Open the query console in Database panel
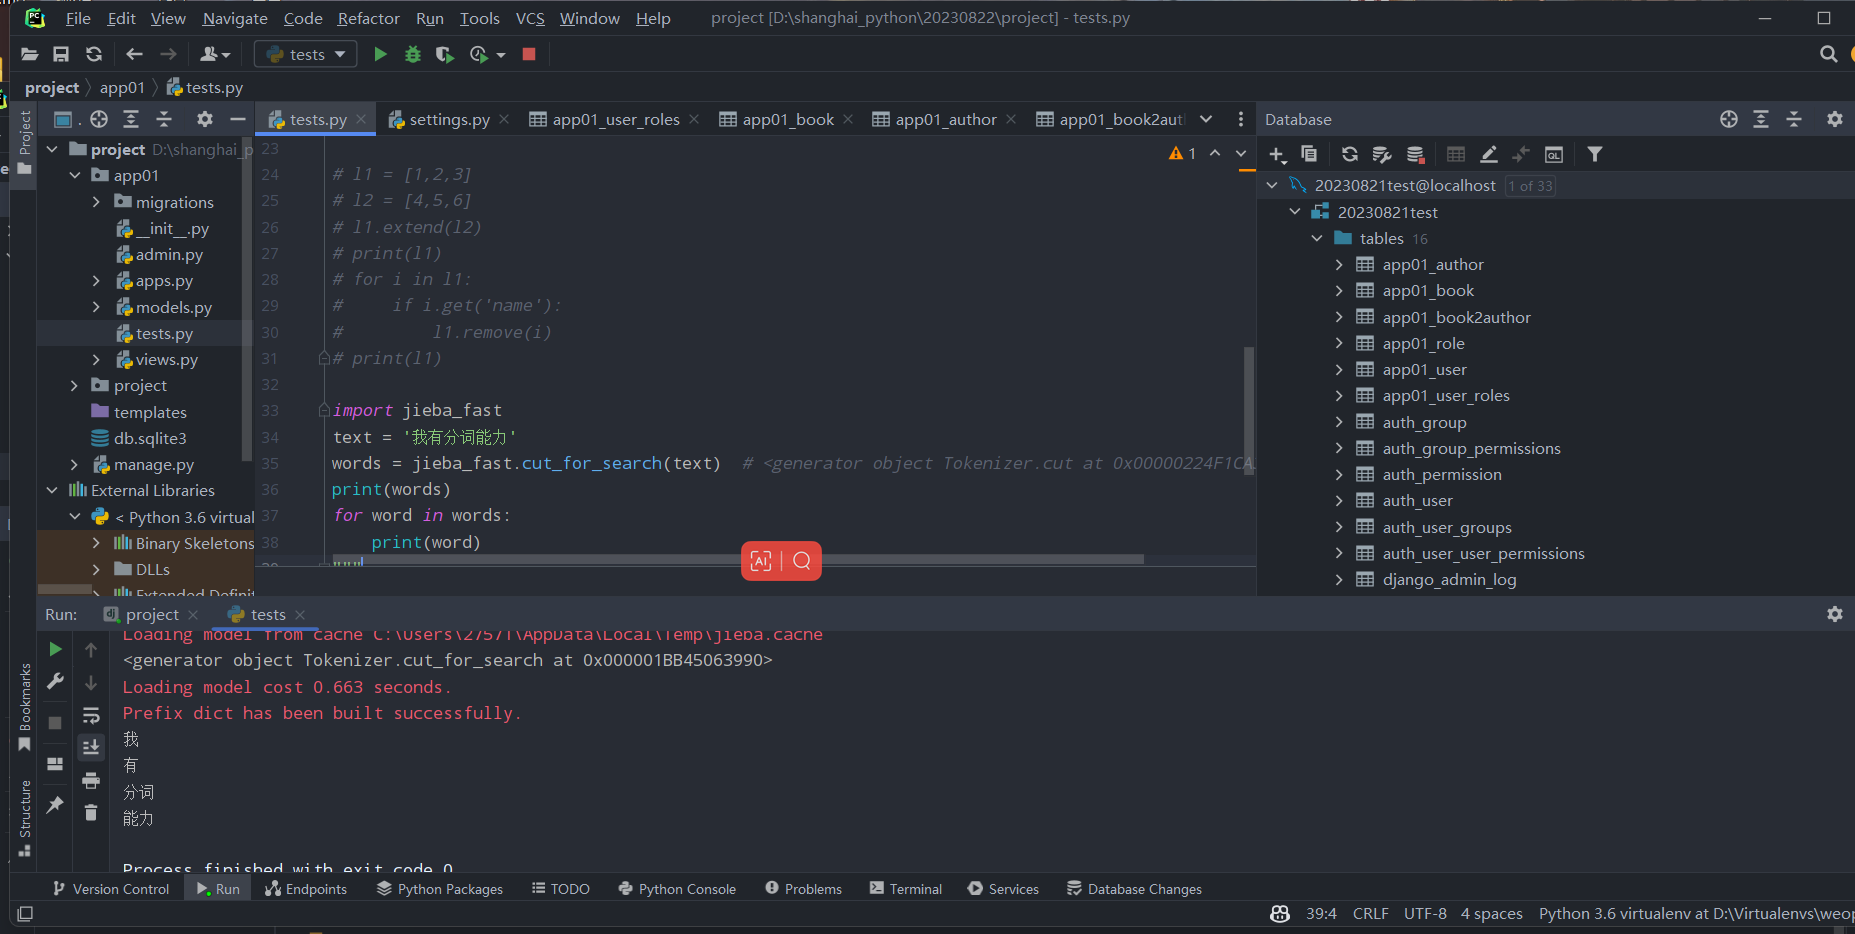This screenshot has height=934, width=1855. (1553, 154)
